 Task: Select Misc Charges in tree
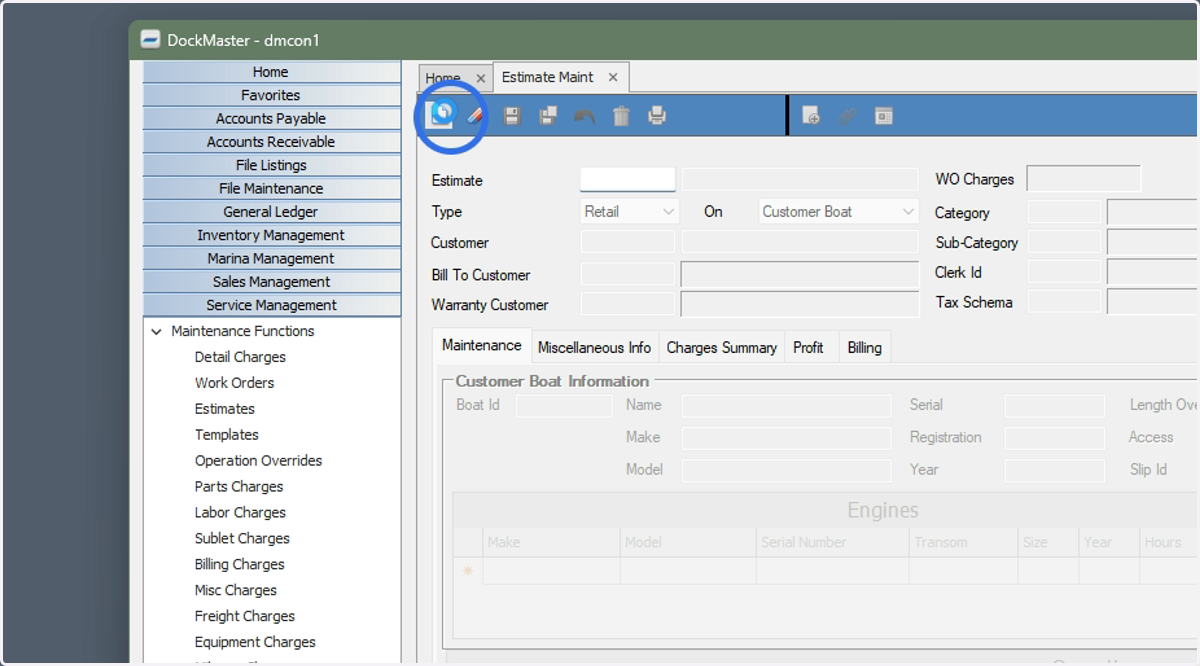pos(236,591)
